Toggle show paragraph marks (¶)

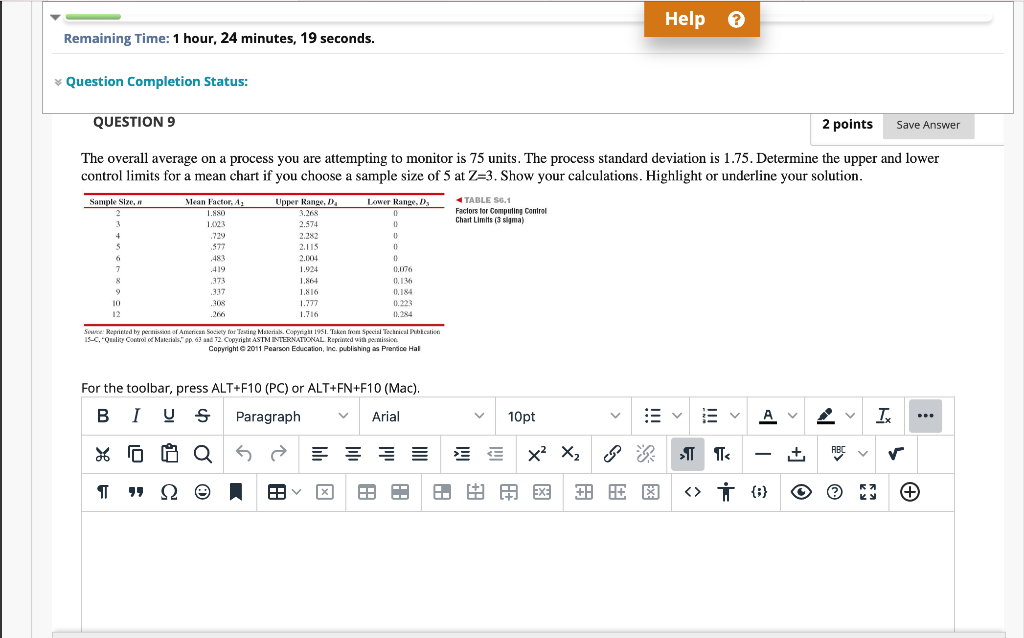[x=101, y=492]
